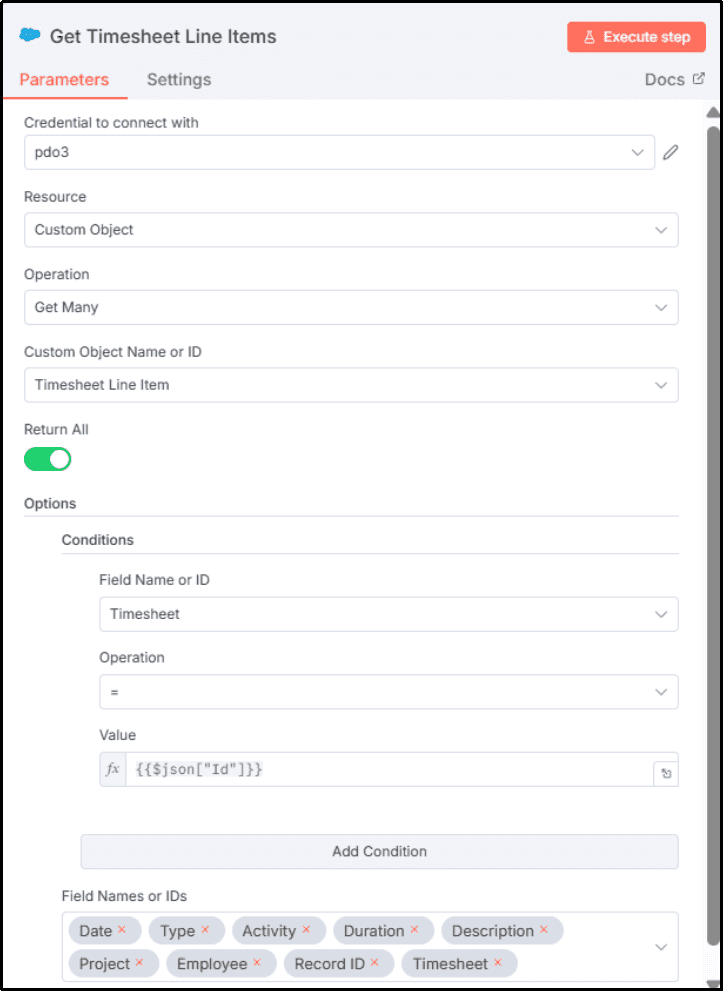Image resolution: width=724 pixels, height=992 pixels.
Task: Click into the Value expression field
Action: 388,769
